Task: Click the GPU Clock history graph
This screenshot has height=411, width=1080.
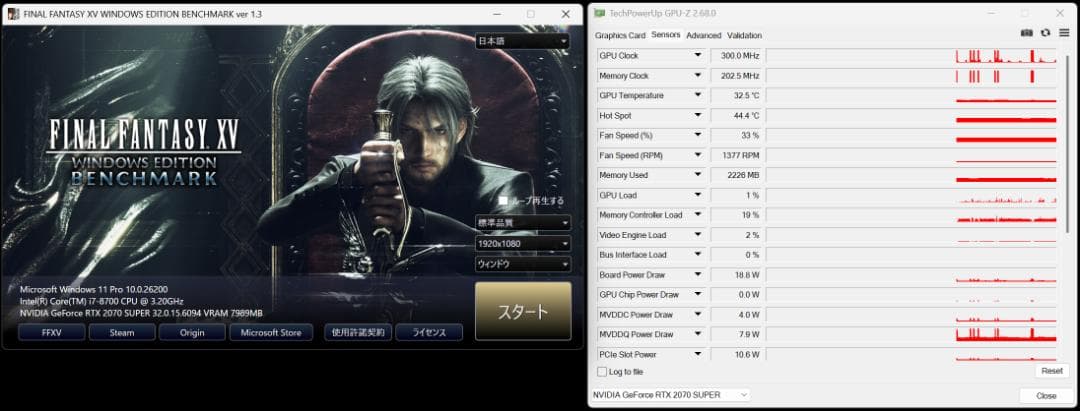Action: (911, 55)
